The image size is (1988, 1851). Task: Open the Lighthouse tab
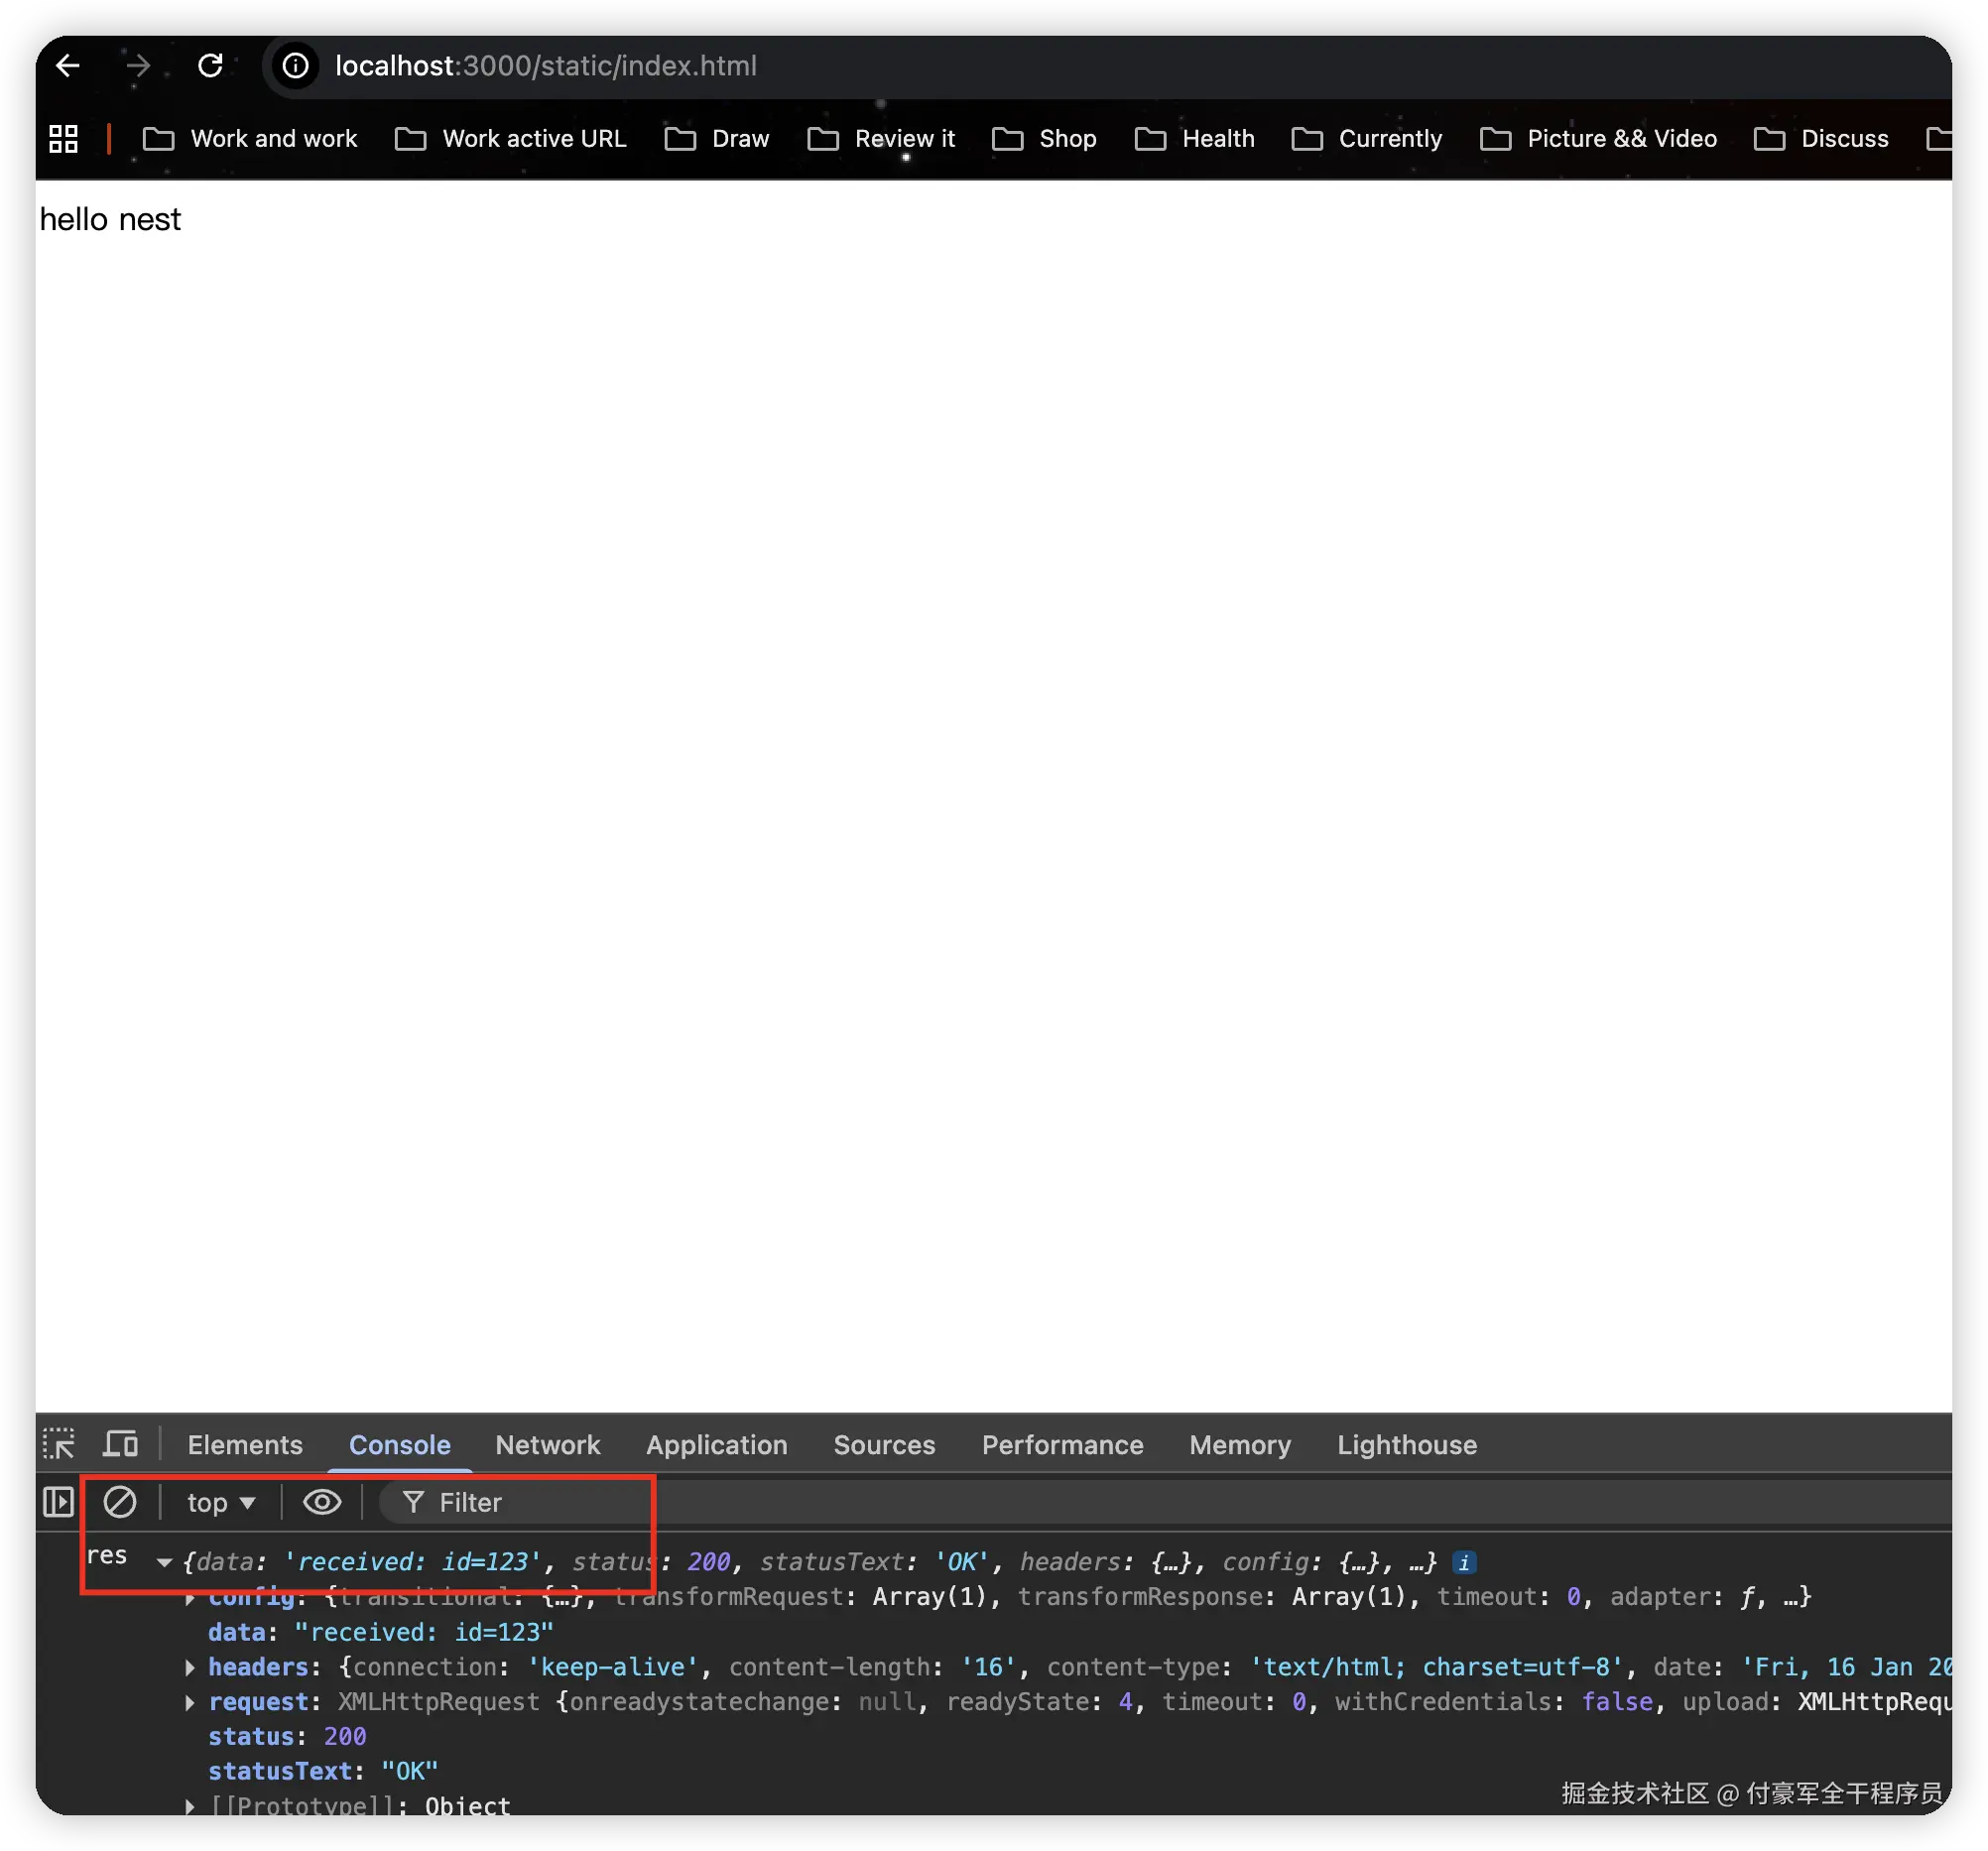pyautogui.click(x=1408, y=1445)
